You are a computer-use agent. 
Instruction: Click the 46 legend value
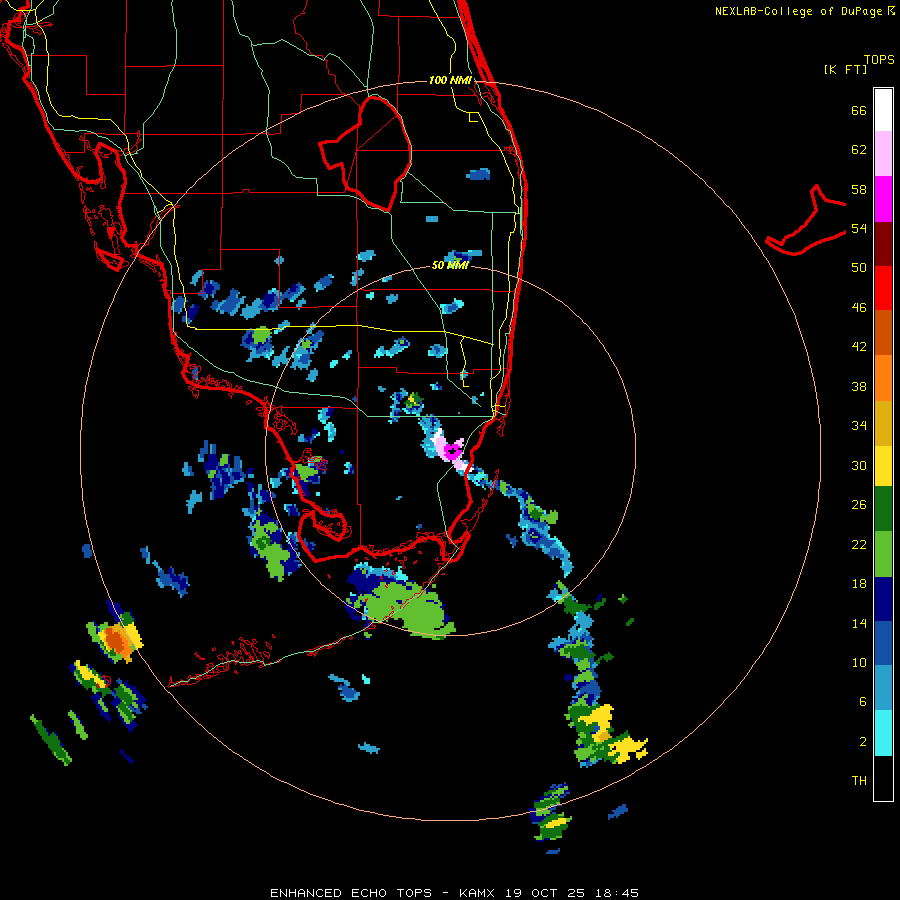(x=859, y=308)
